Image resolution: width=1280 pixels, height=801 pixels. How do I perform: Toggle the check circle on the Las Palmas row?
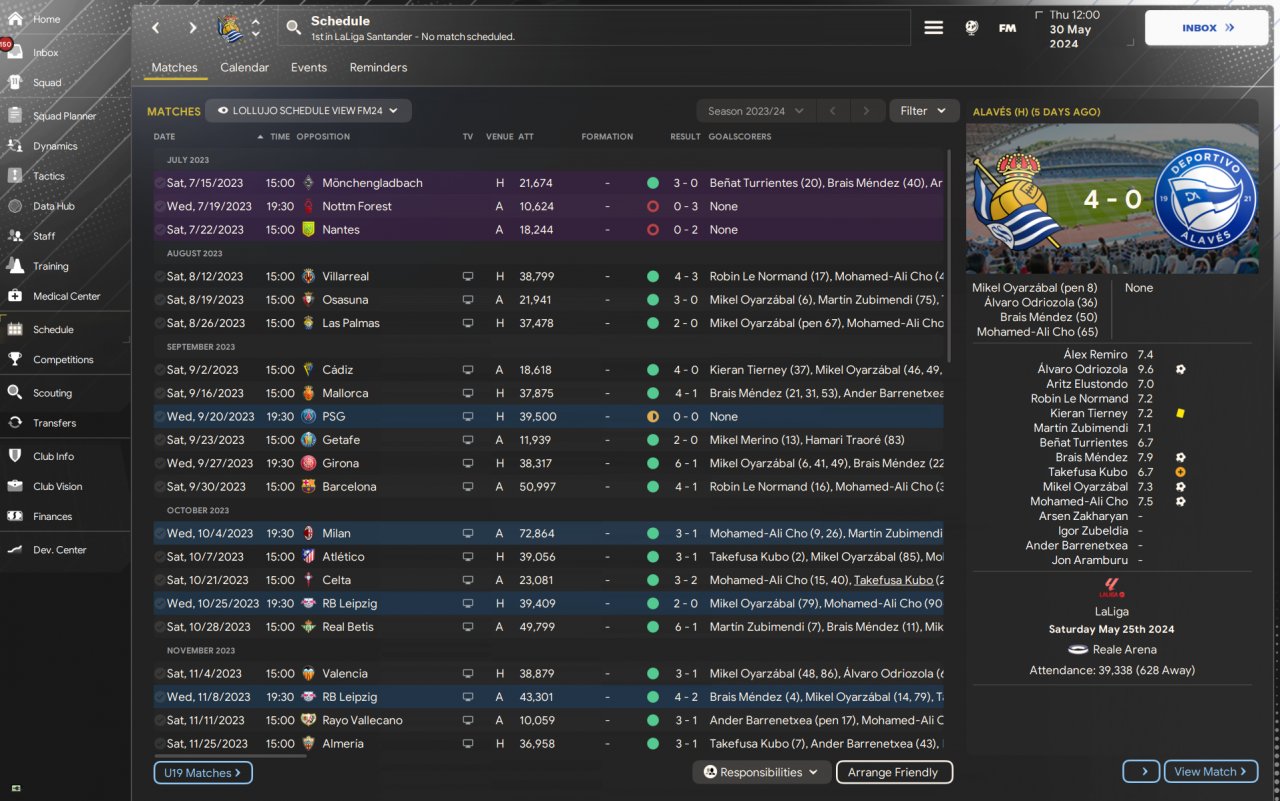pyautogui.click(x=159, y=323)
